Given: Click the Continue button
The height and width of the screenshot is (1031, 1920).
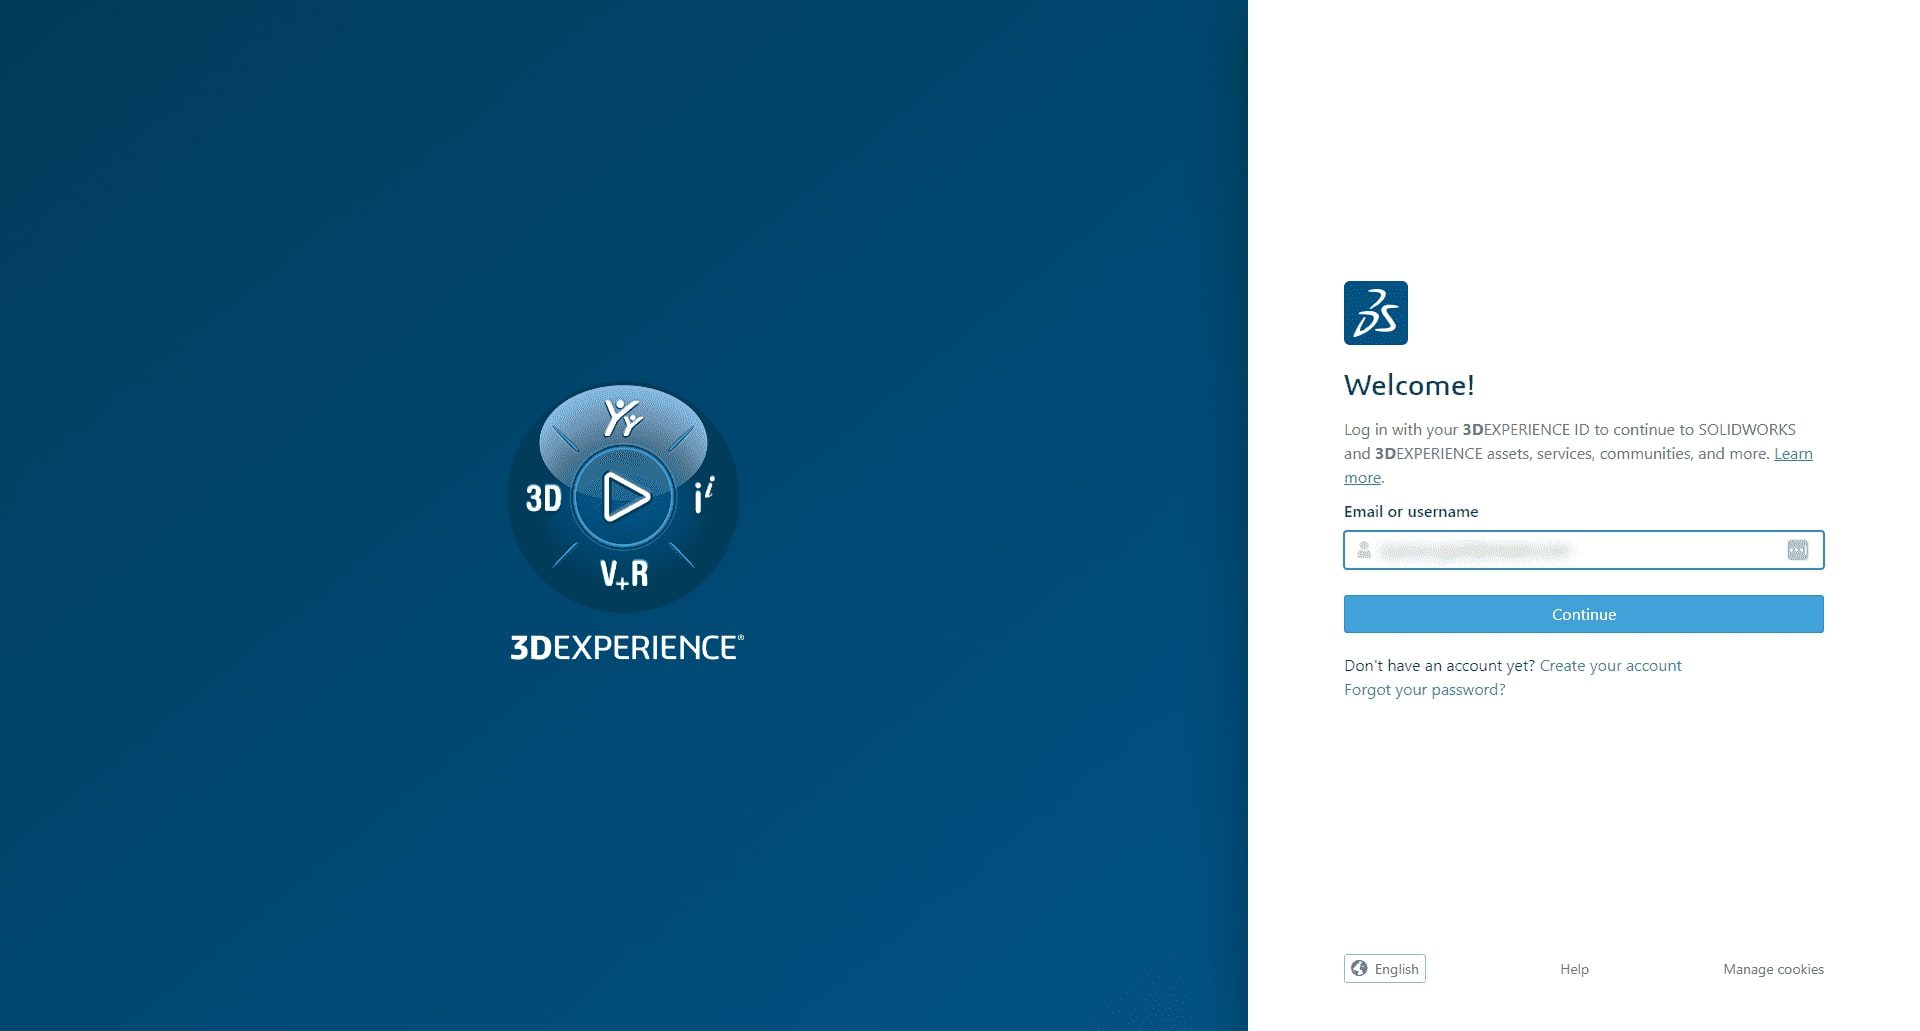Looking at the screenshot, I should (1583, 614).
